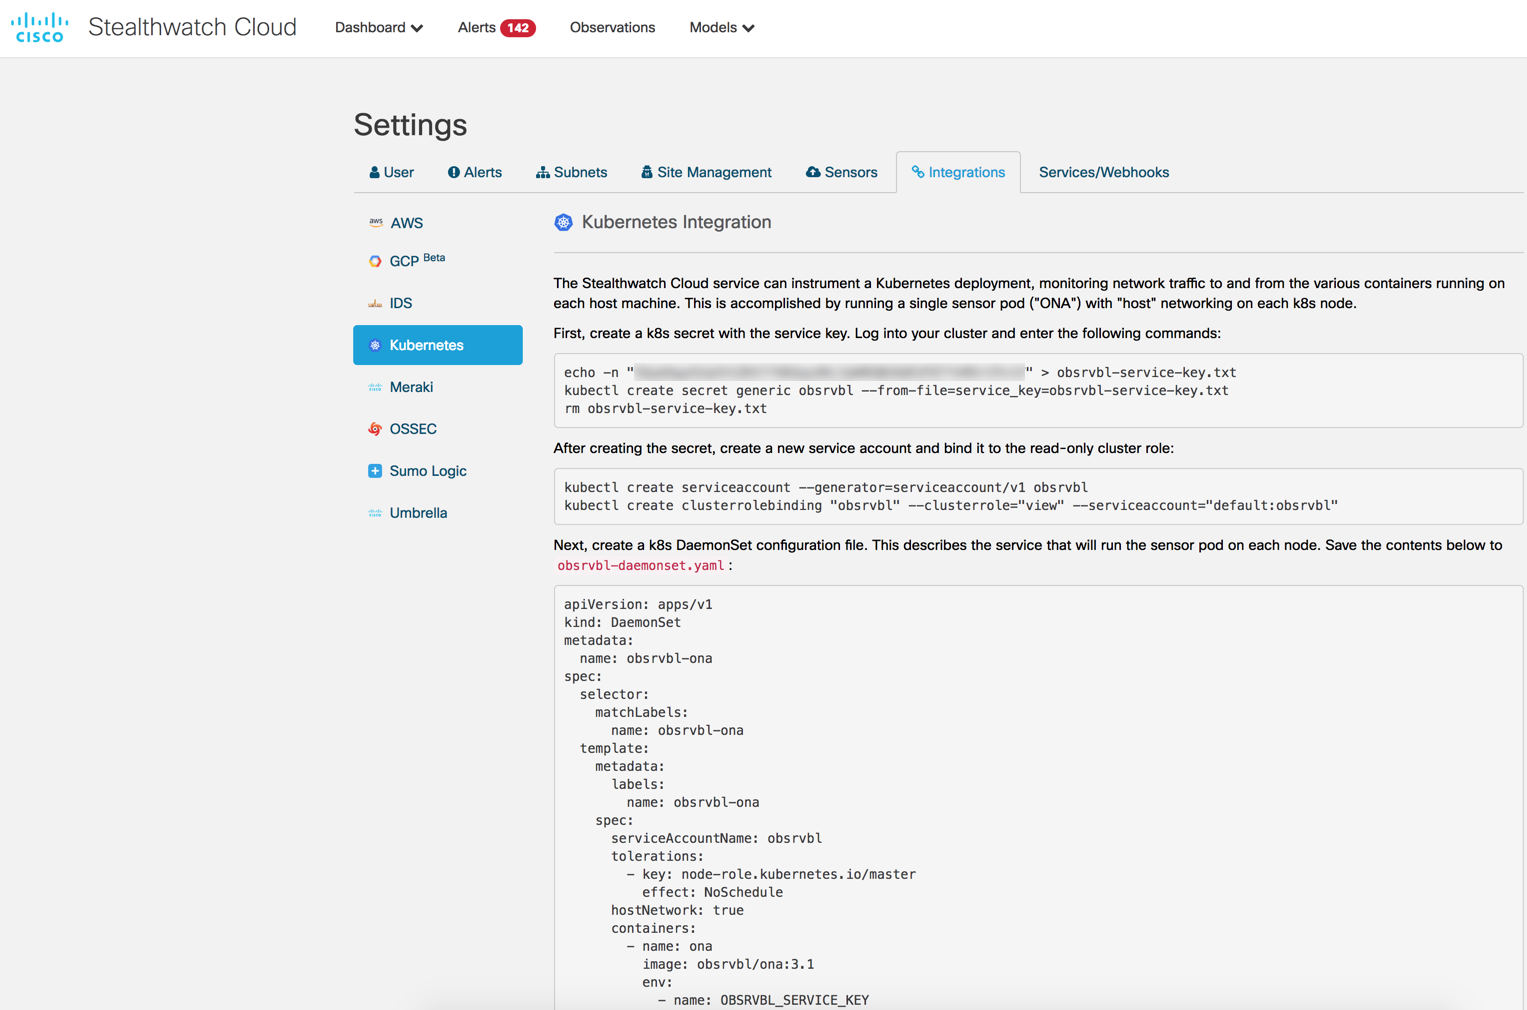Open the Site Management settings tab
This screenshot has height=1010, width=1527.
(x=706, y=172)
